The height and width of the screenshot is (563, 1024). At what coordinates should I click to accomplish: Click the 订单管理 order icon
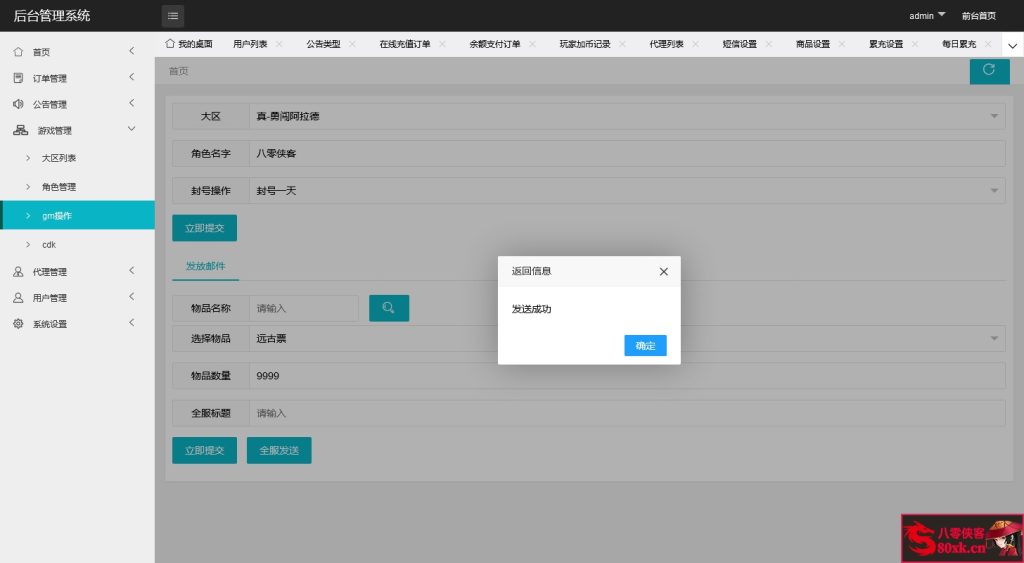tap(18, 78)
